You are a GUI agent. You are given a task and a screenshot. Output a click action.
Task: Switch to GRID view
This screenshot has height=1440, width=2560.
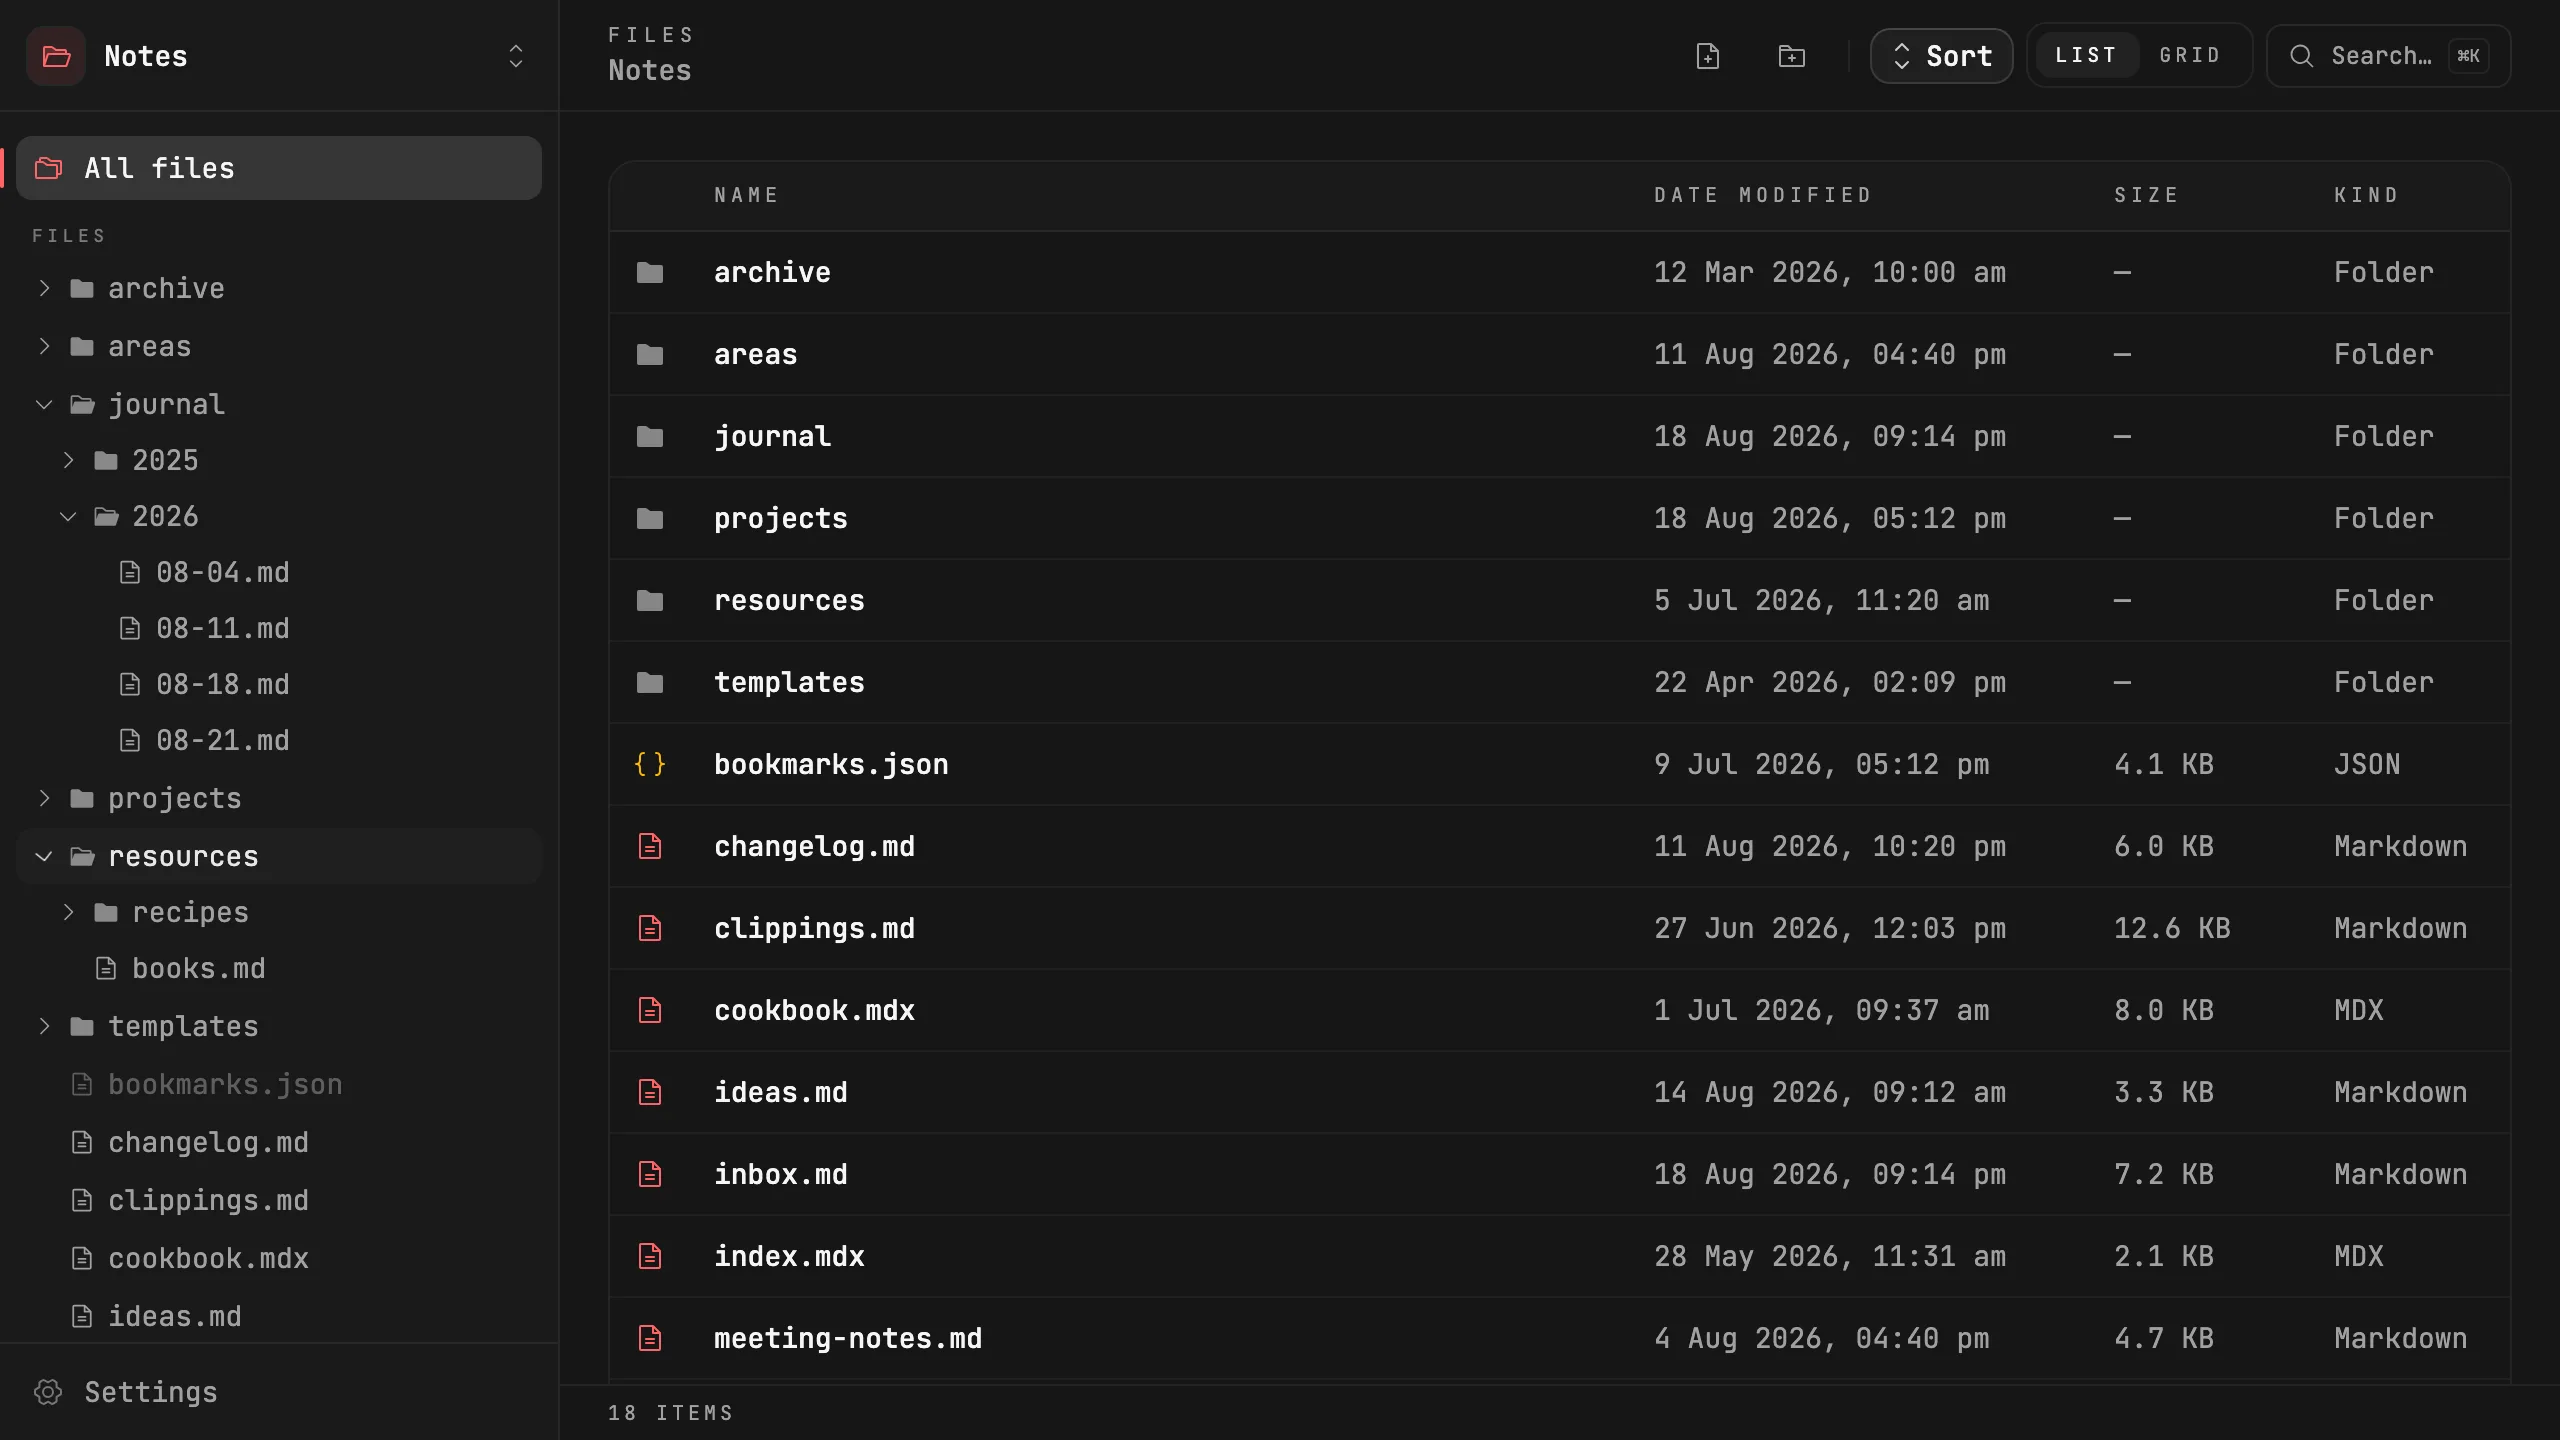(x=2190, y=55)
